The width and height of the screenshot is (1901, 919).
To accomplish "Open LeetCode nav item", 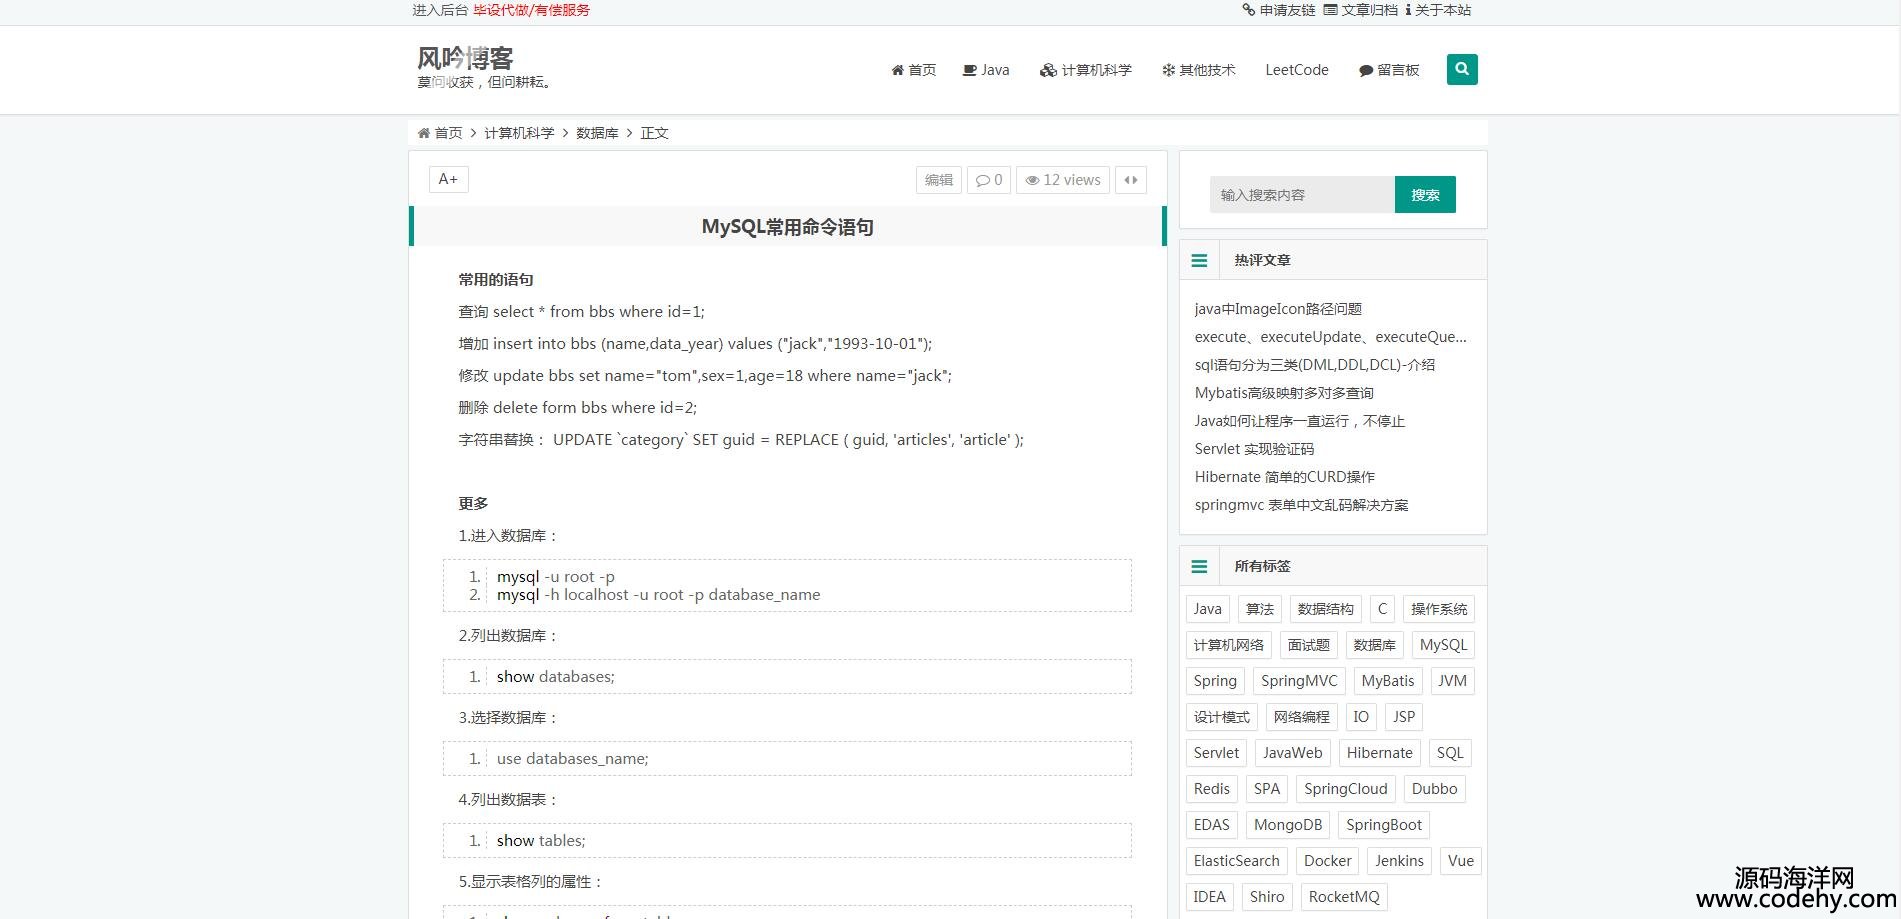I will coord(1297,70).
